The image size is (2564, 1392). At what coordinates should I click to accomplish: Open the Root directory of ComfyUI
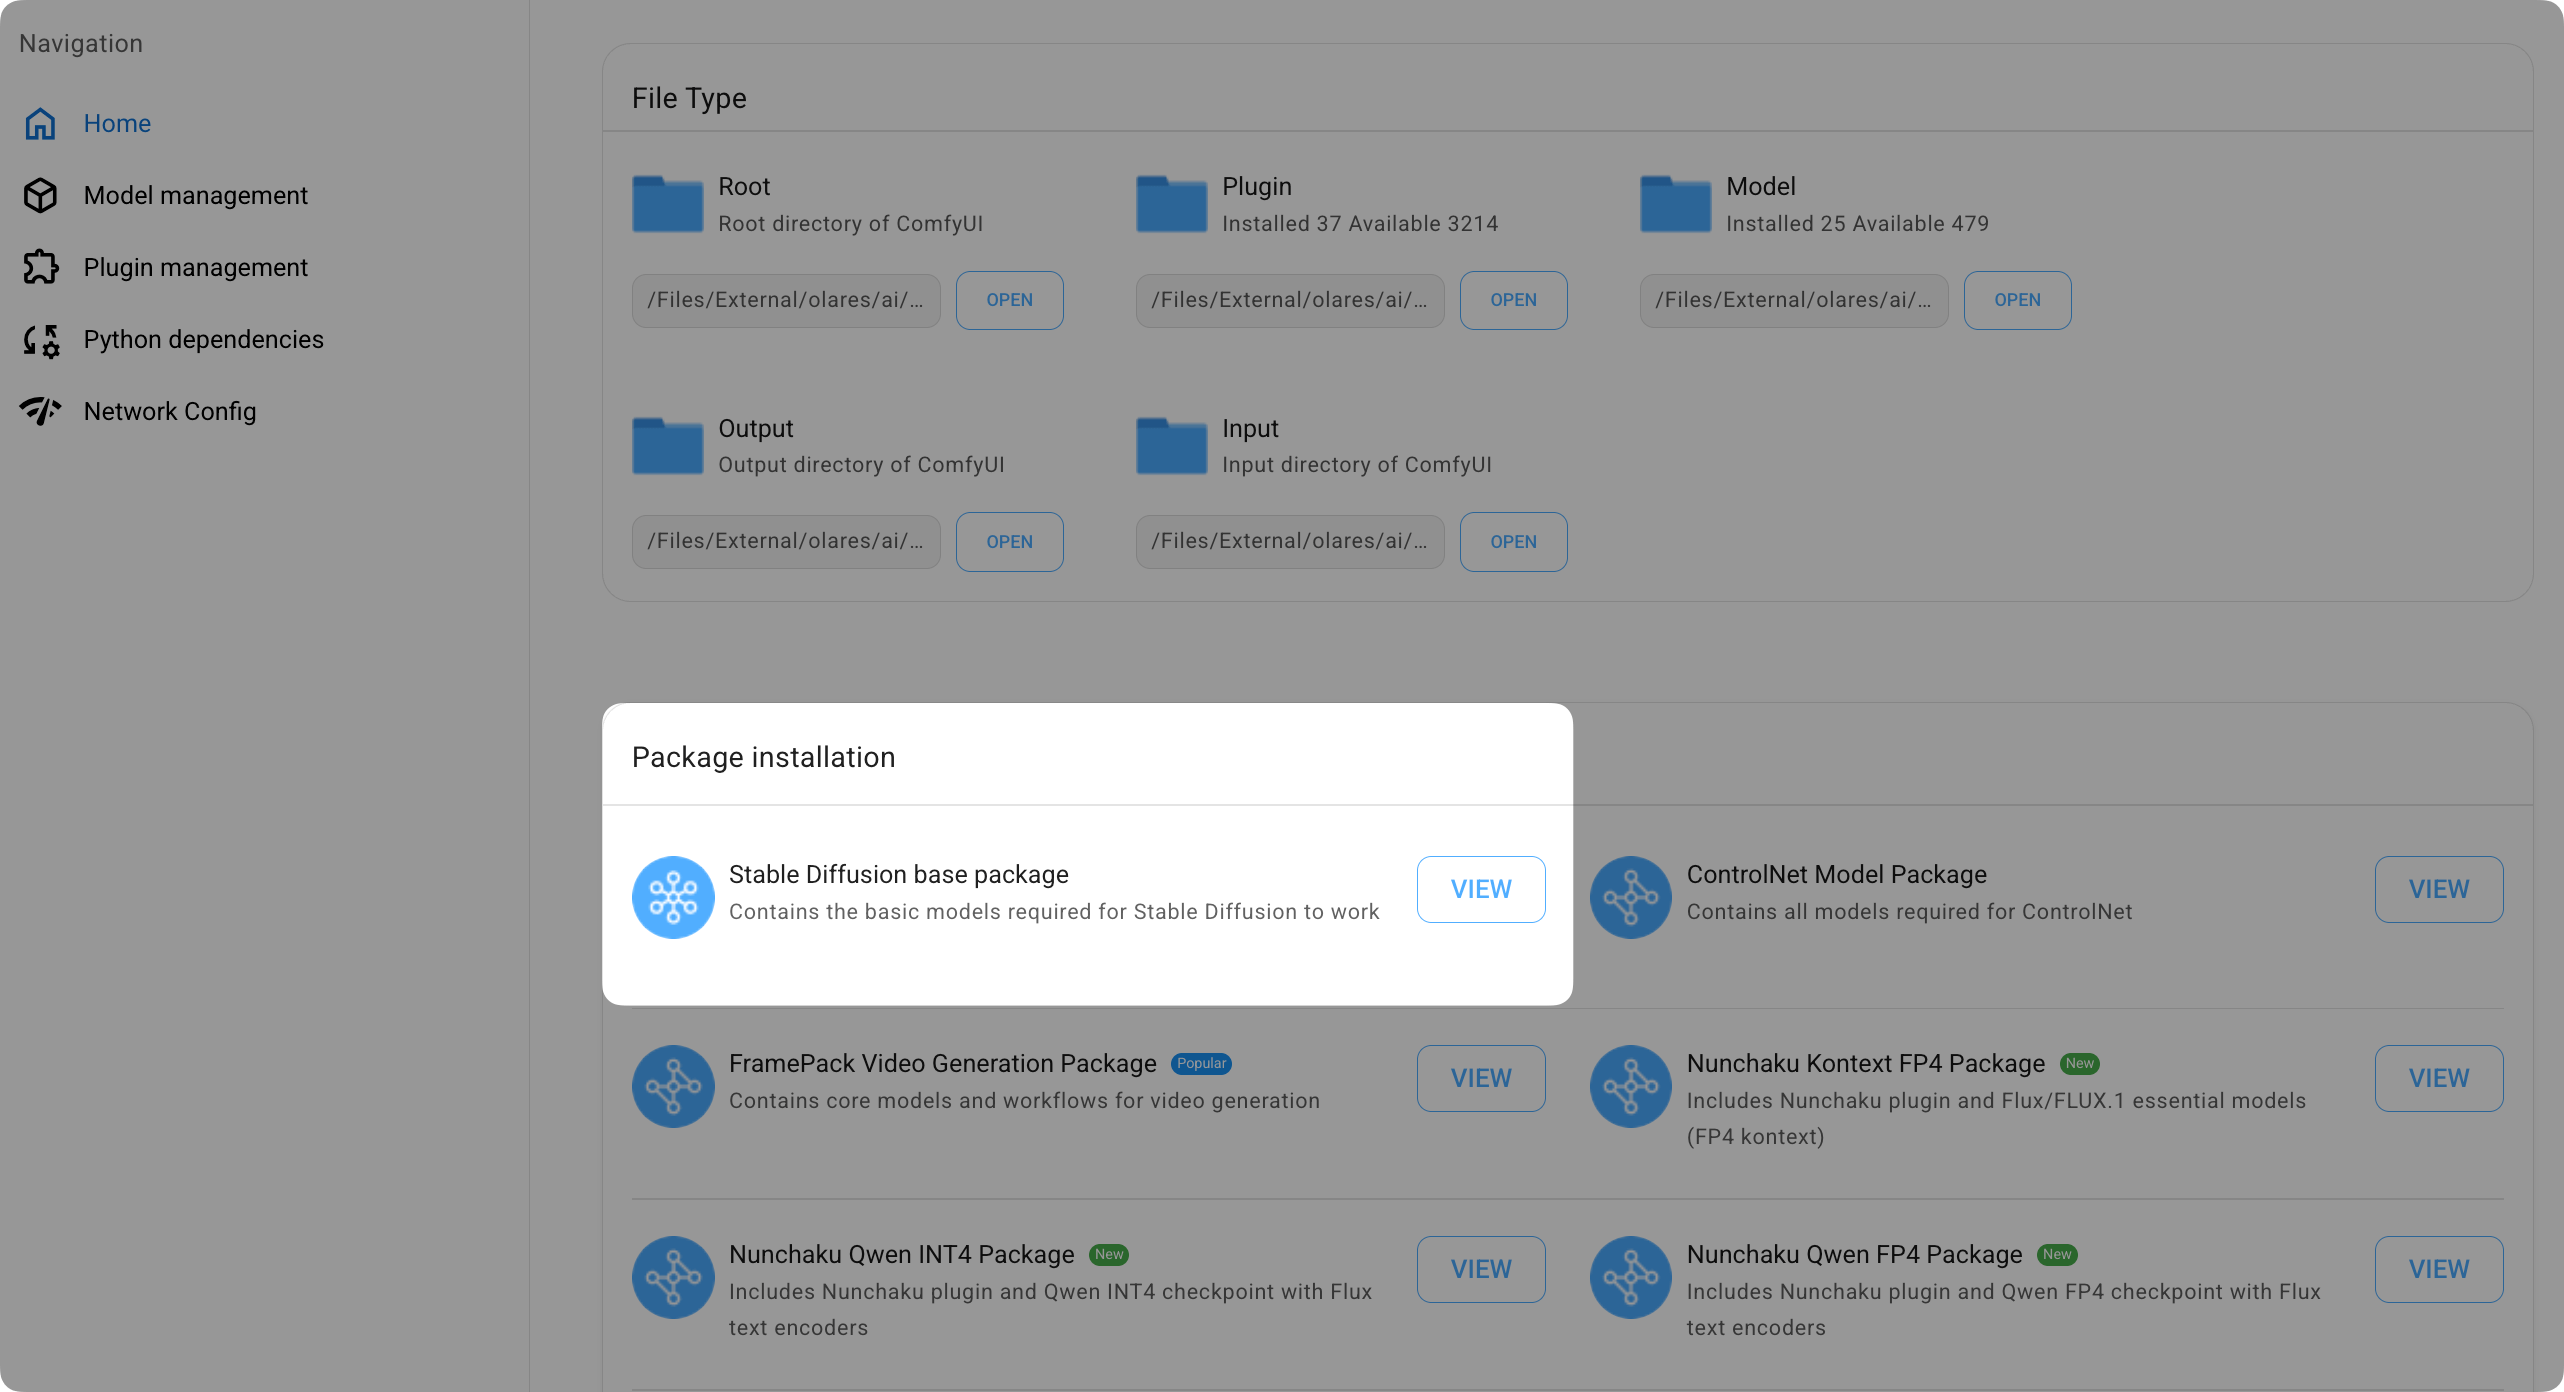click(x=1008, y=300)
